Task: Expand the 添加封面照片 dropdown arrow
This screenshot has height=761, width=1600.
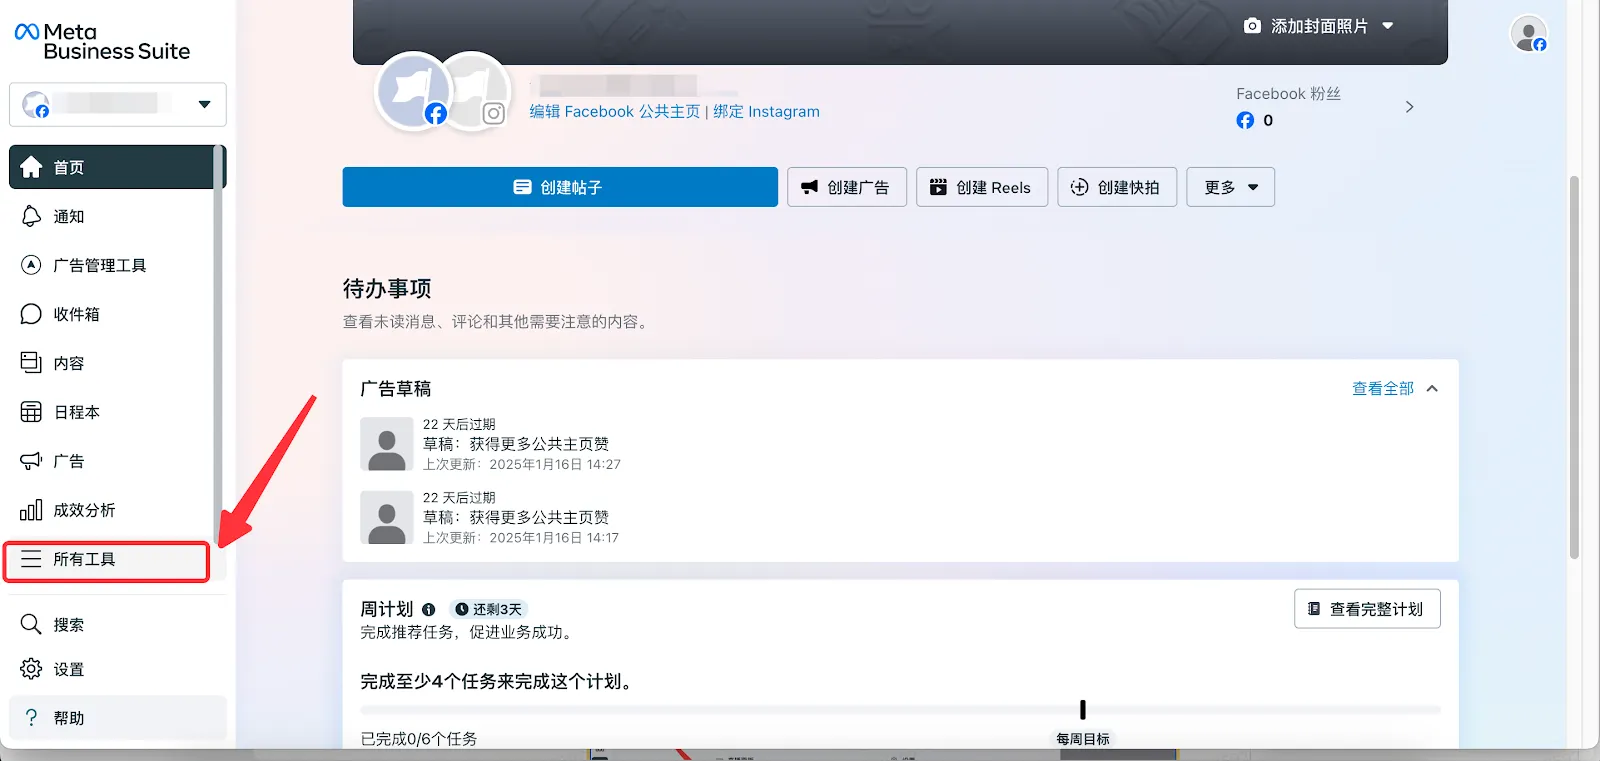Action: [x=1388, y=26]
